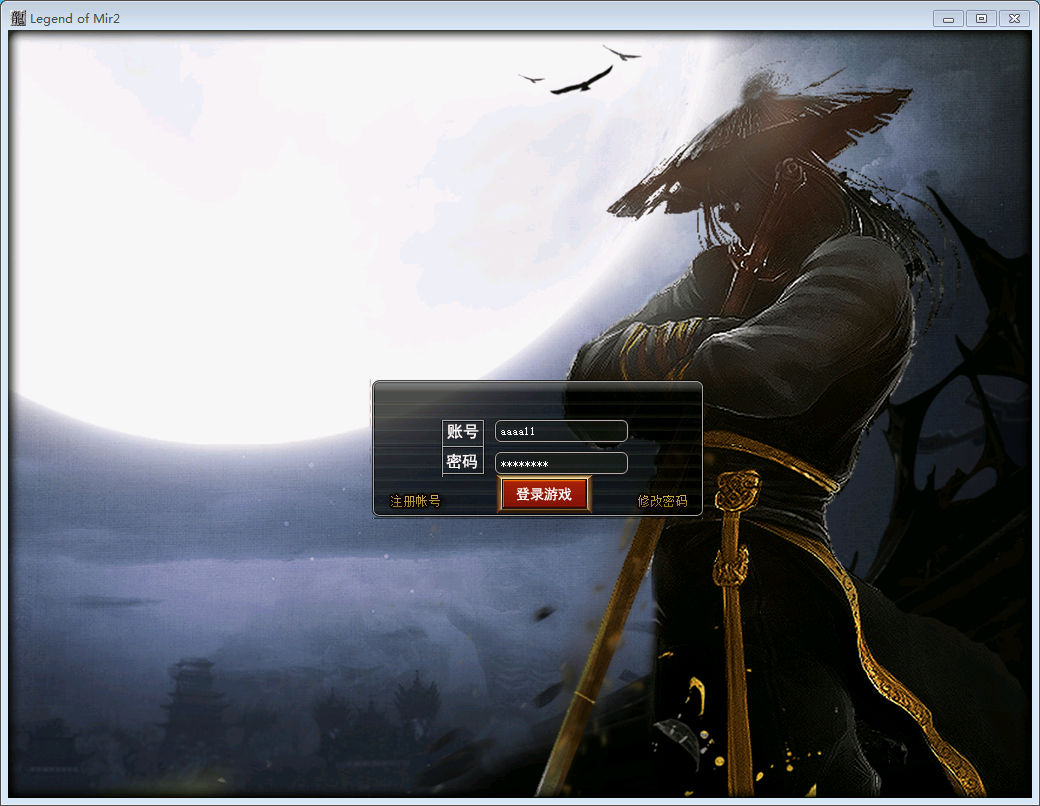Click the golden knot ornament on the warrior's belt

point(736,492)
